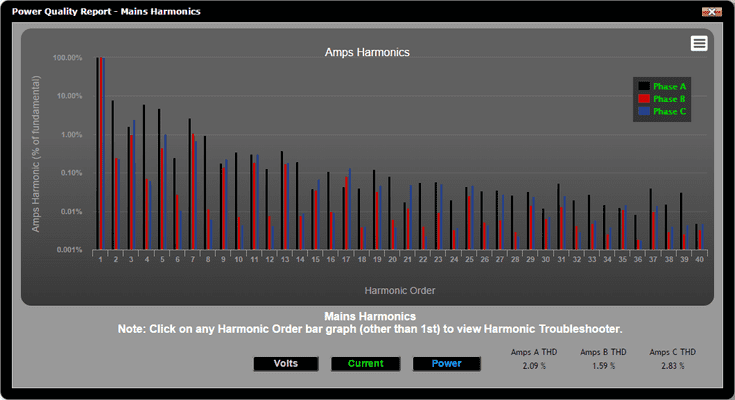Image resolution: width=735 pixels, height=400 pixels.
Task: Click the Amps Harmonics chart title
Action: pyautogui.click(x=367, y=52)
